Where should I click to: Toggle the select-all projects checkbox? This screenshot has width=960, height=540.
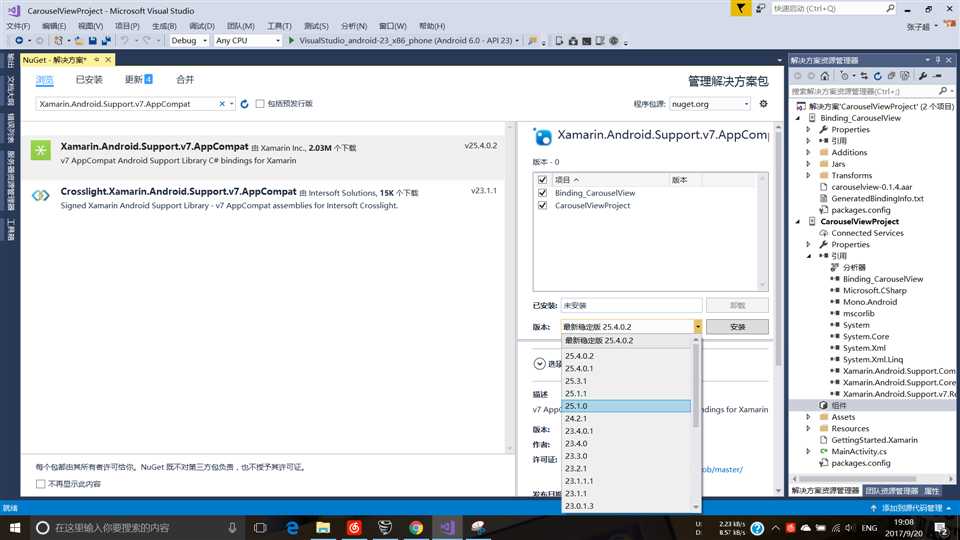(x=542, y=180)
